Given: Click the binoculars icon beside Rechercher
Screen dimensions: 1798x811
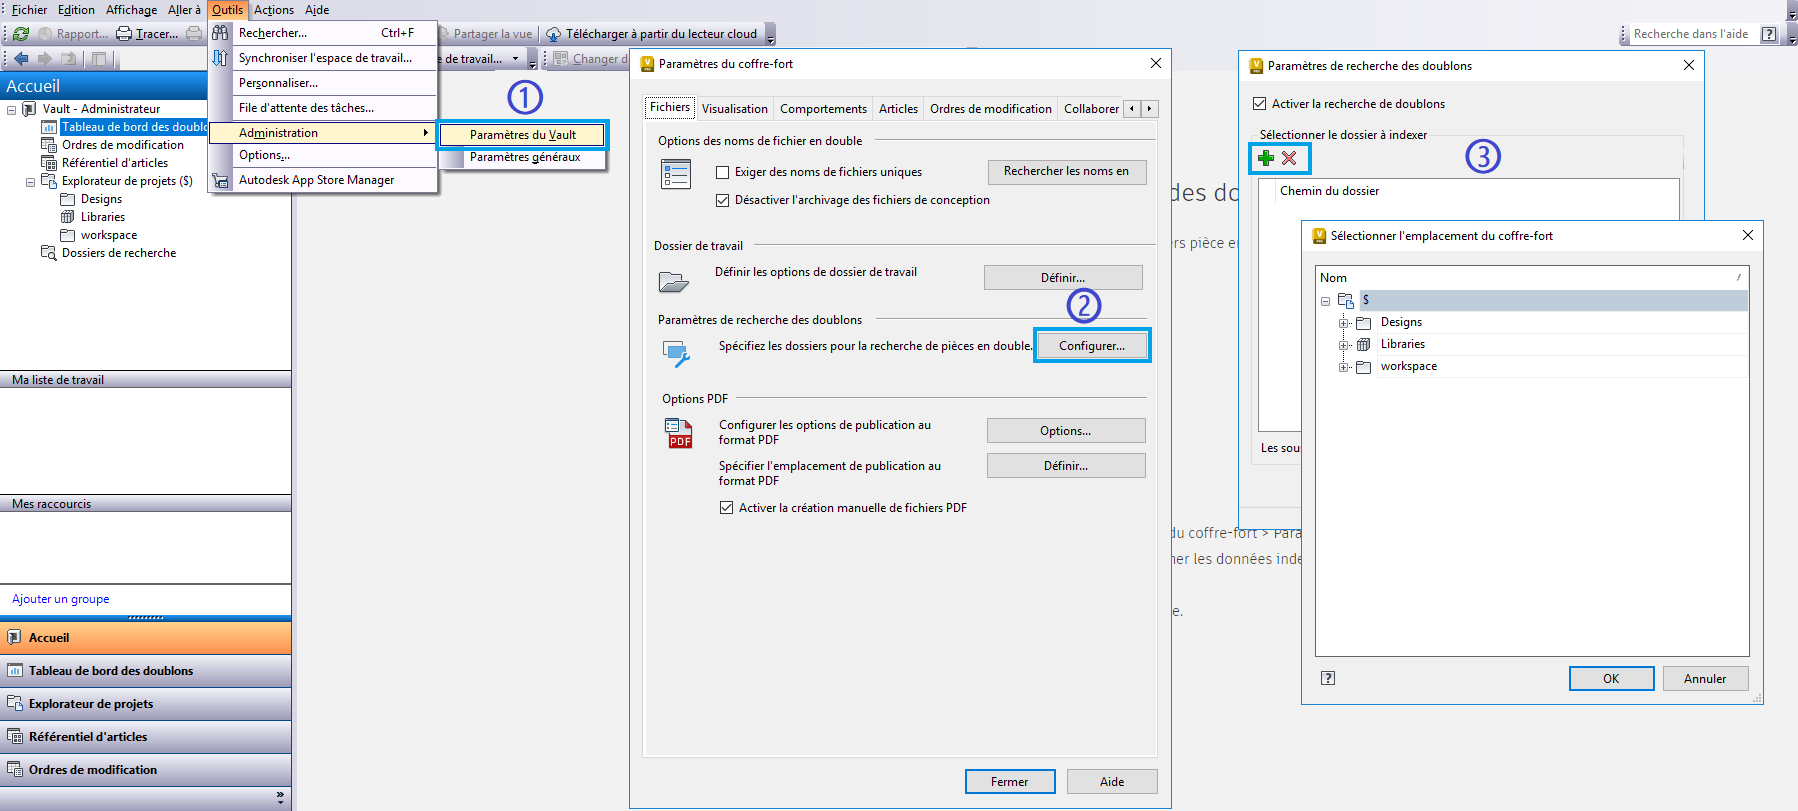Looking at the screenshot, I should coord(220,33).
